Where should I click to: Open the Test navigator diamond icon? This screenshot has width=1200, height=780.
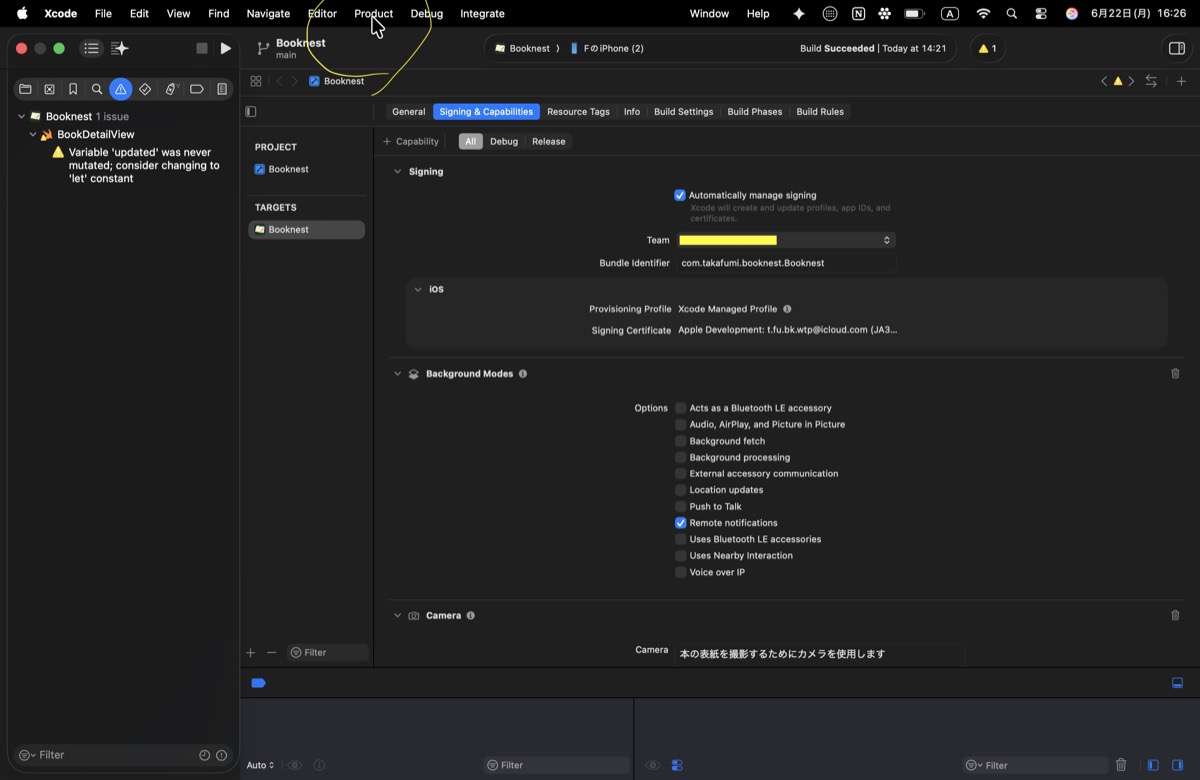145,89
